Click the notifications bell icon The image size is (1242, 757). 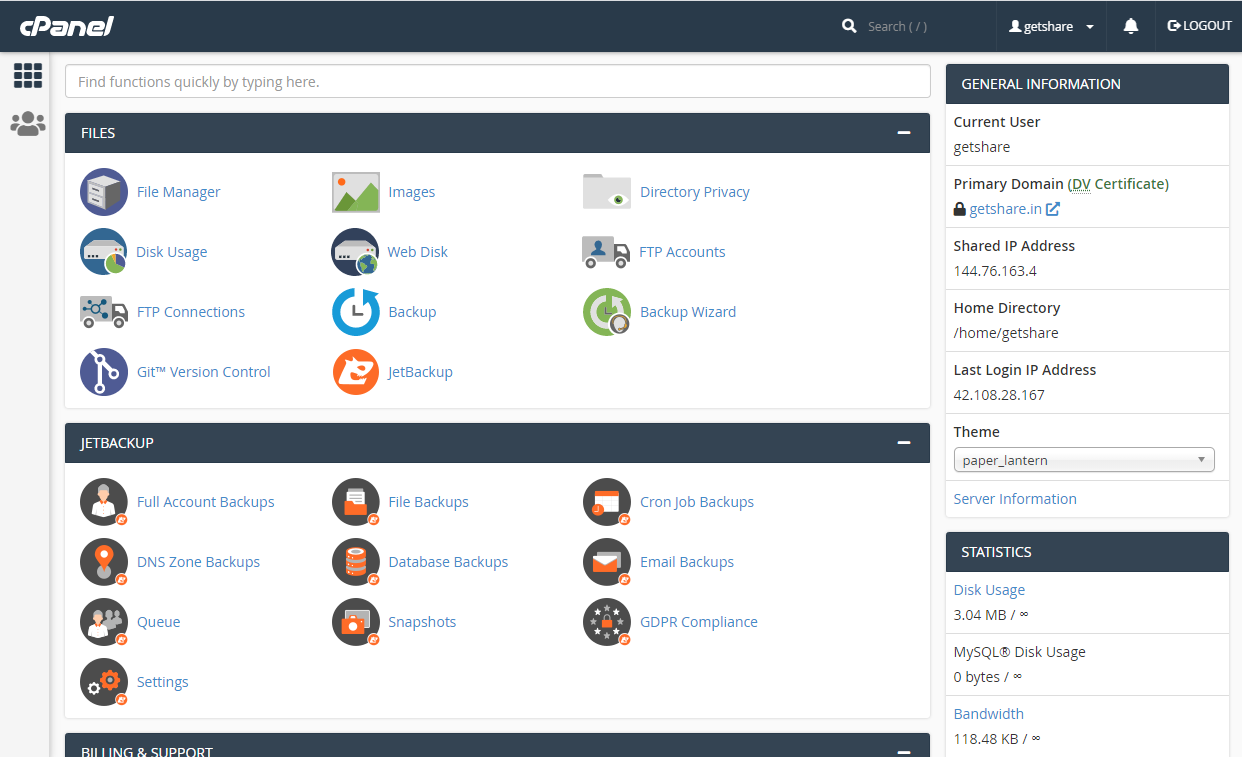[1130, 26]
